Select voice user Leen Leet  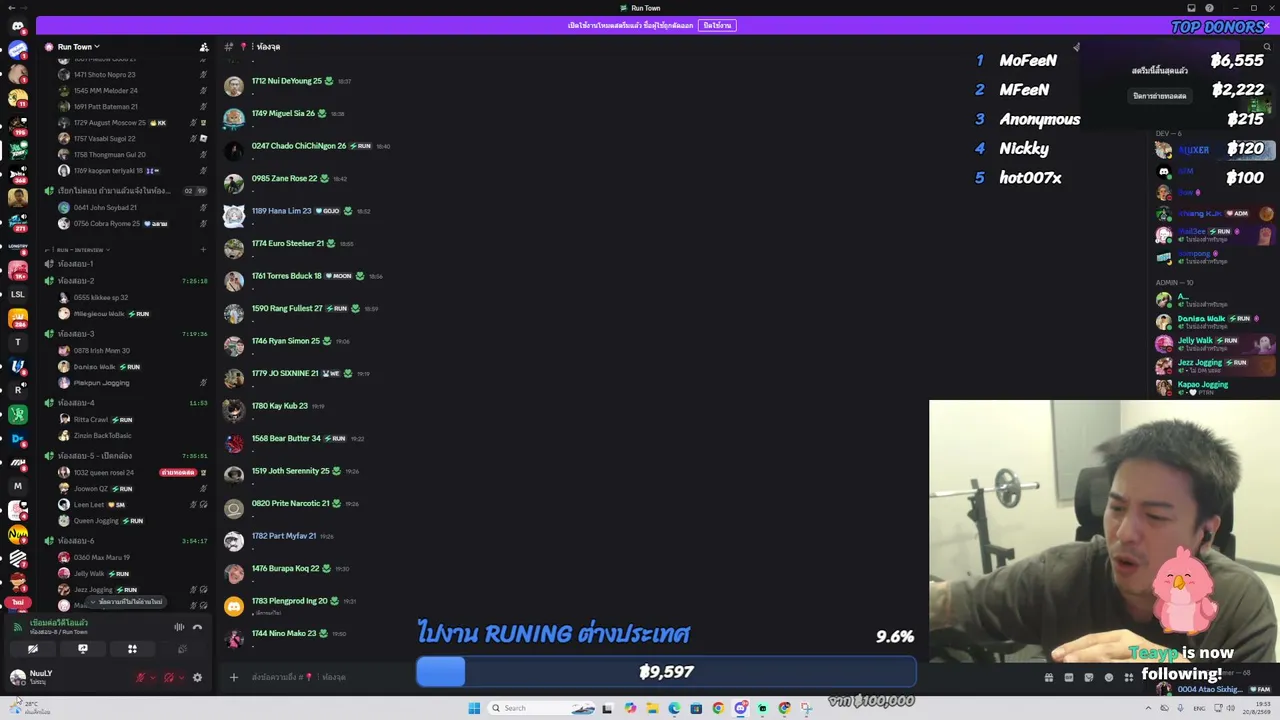[132, 505]
